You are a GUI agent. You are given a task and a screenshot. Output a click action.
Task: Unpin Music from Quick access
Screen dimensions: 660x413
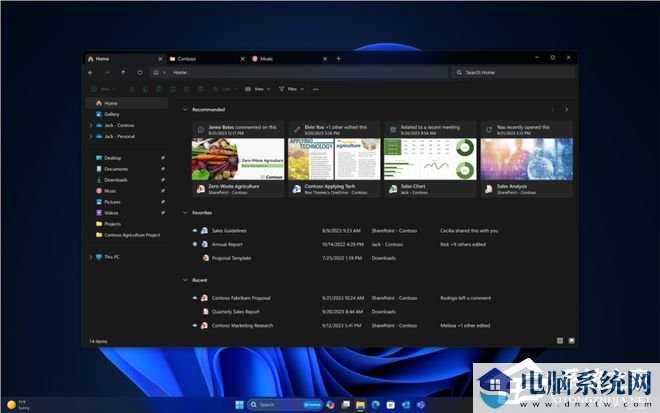click(163, 191)
